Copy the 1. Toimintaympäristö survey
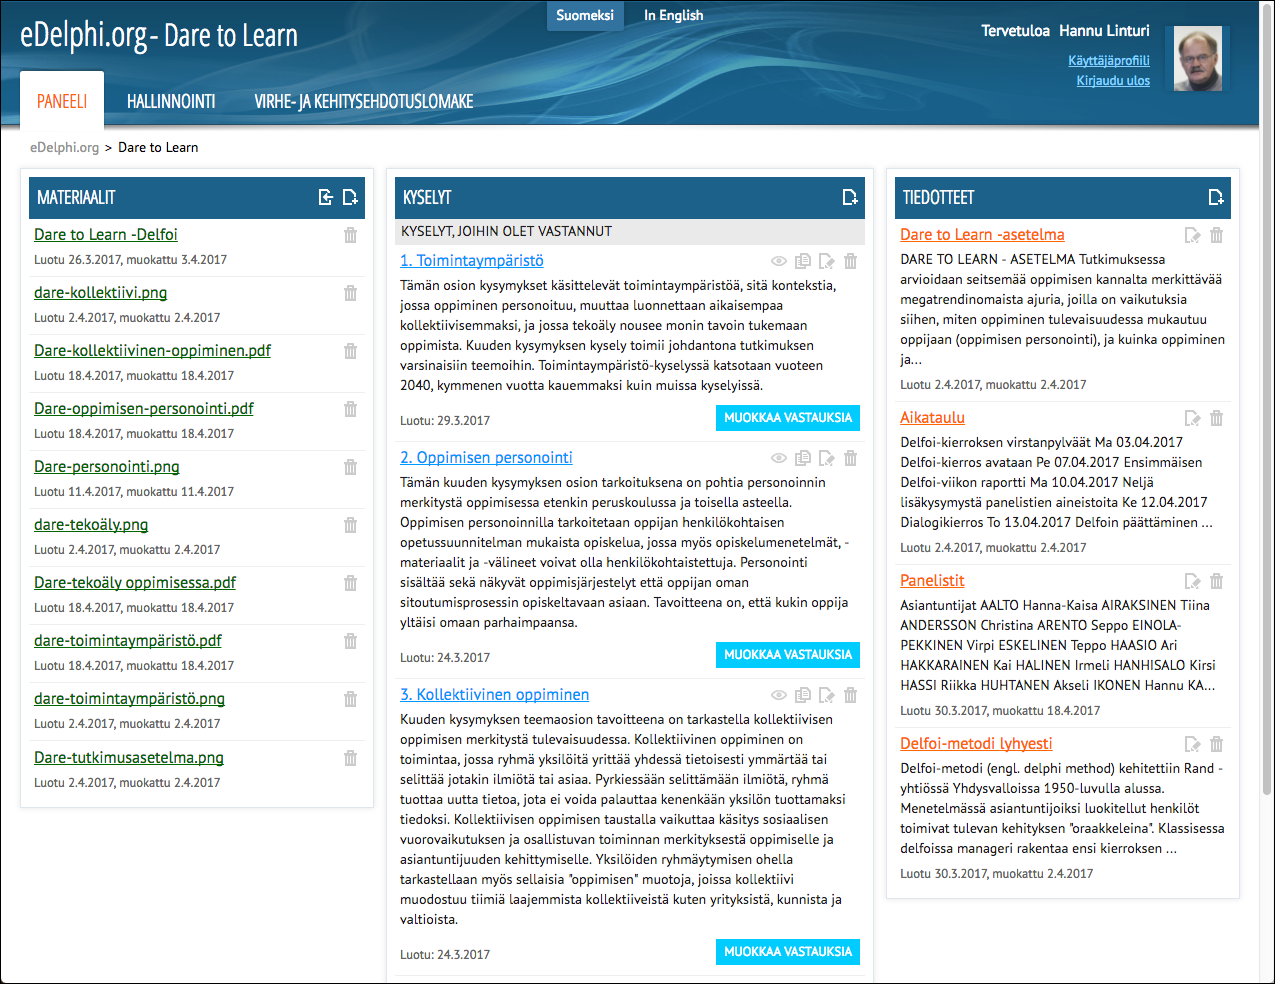Screen dimensions: 1275x984 point(802,261)
